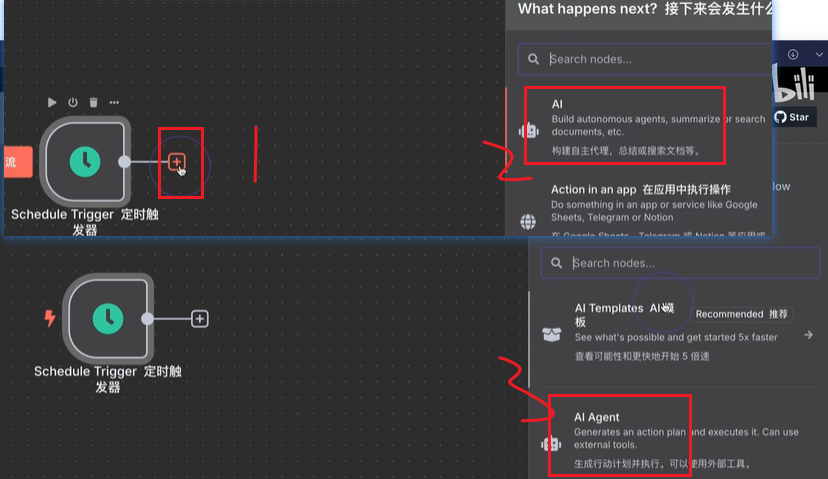Select the AI Agent node
The width and height of the screenshot is (828, 479).
(x=678, y=439)
